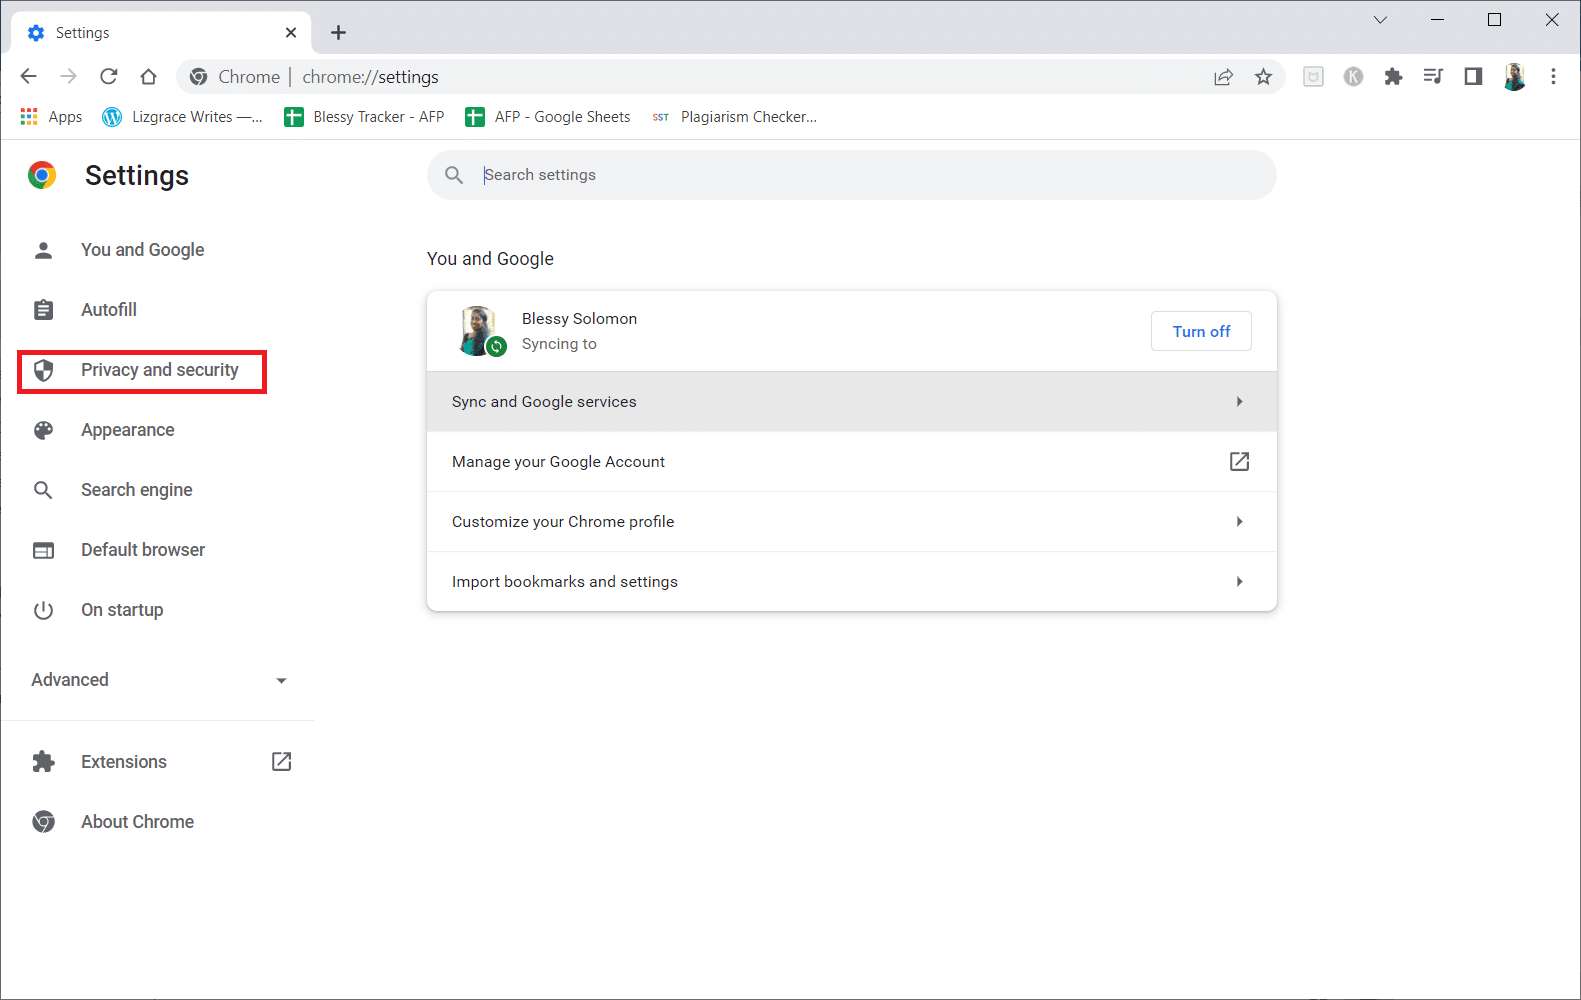Open the Extensions puzzle-piece toolbar icon
1581x1000 pixels.
(1393, 77)
